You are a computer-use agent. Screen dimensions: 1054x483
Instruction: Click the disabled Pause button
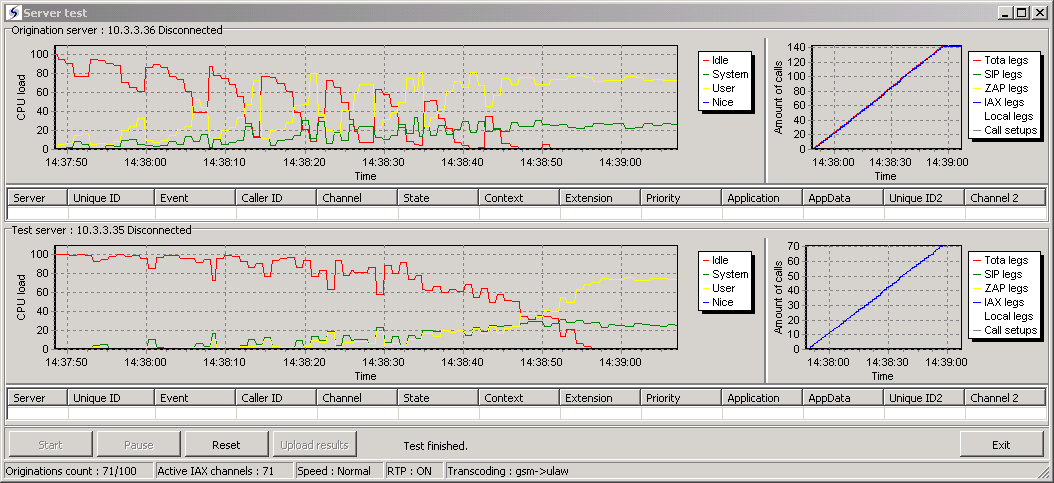[x=138, y=445]
